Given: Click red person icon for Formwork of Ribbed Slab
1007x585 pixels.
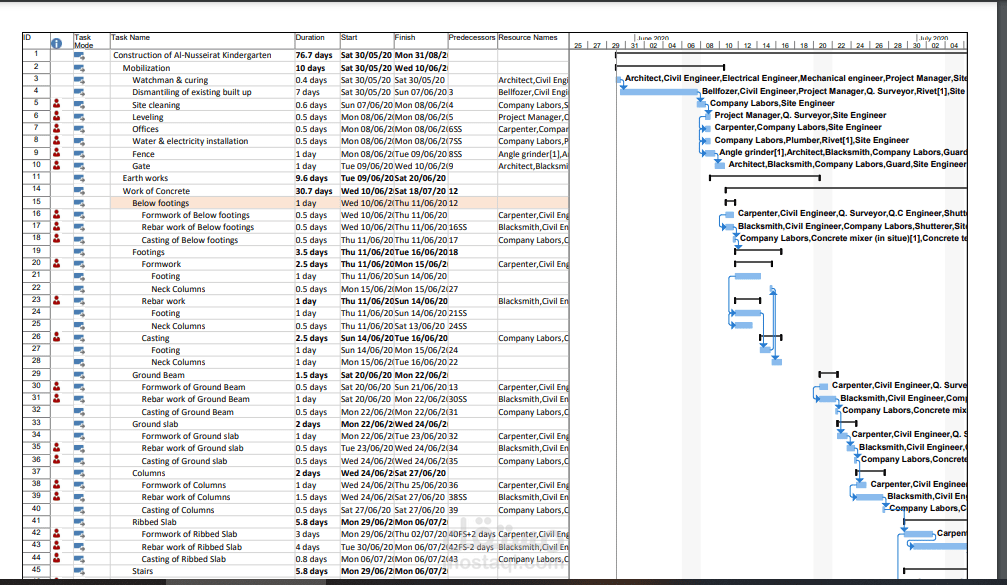Looking at the screenshot, I should click(x=57, y=534).
